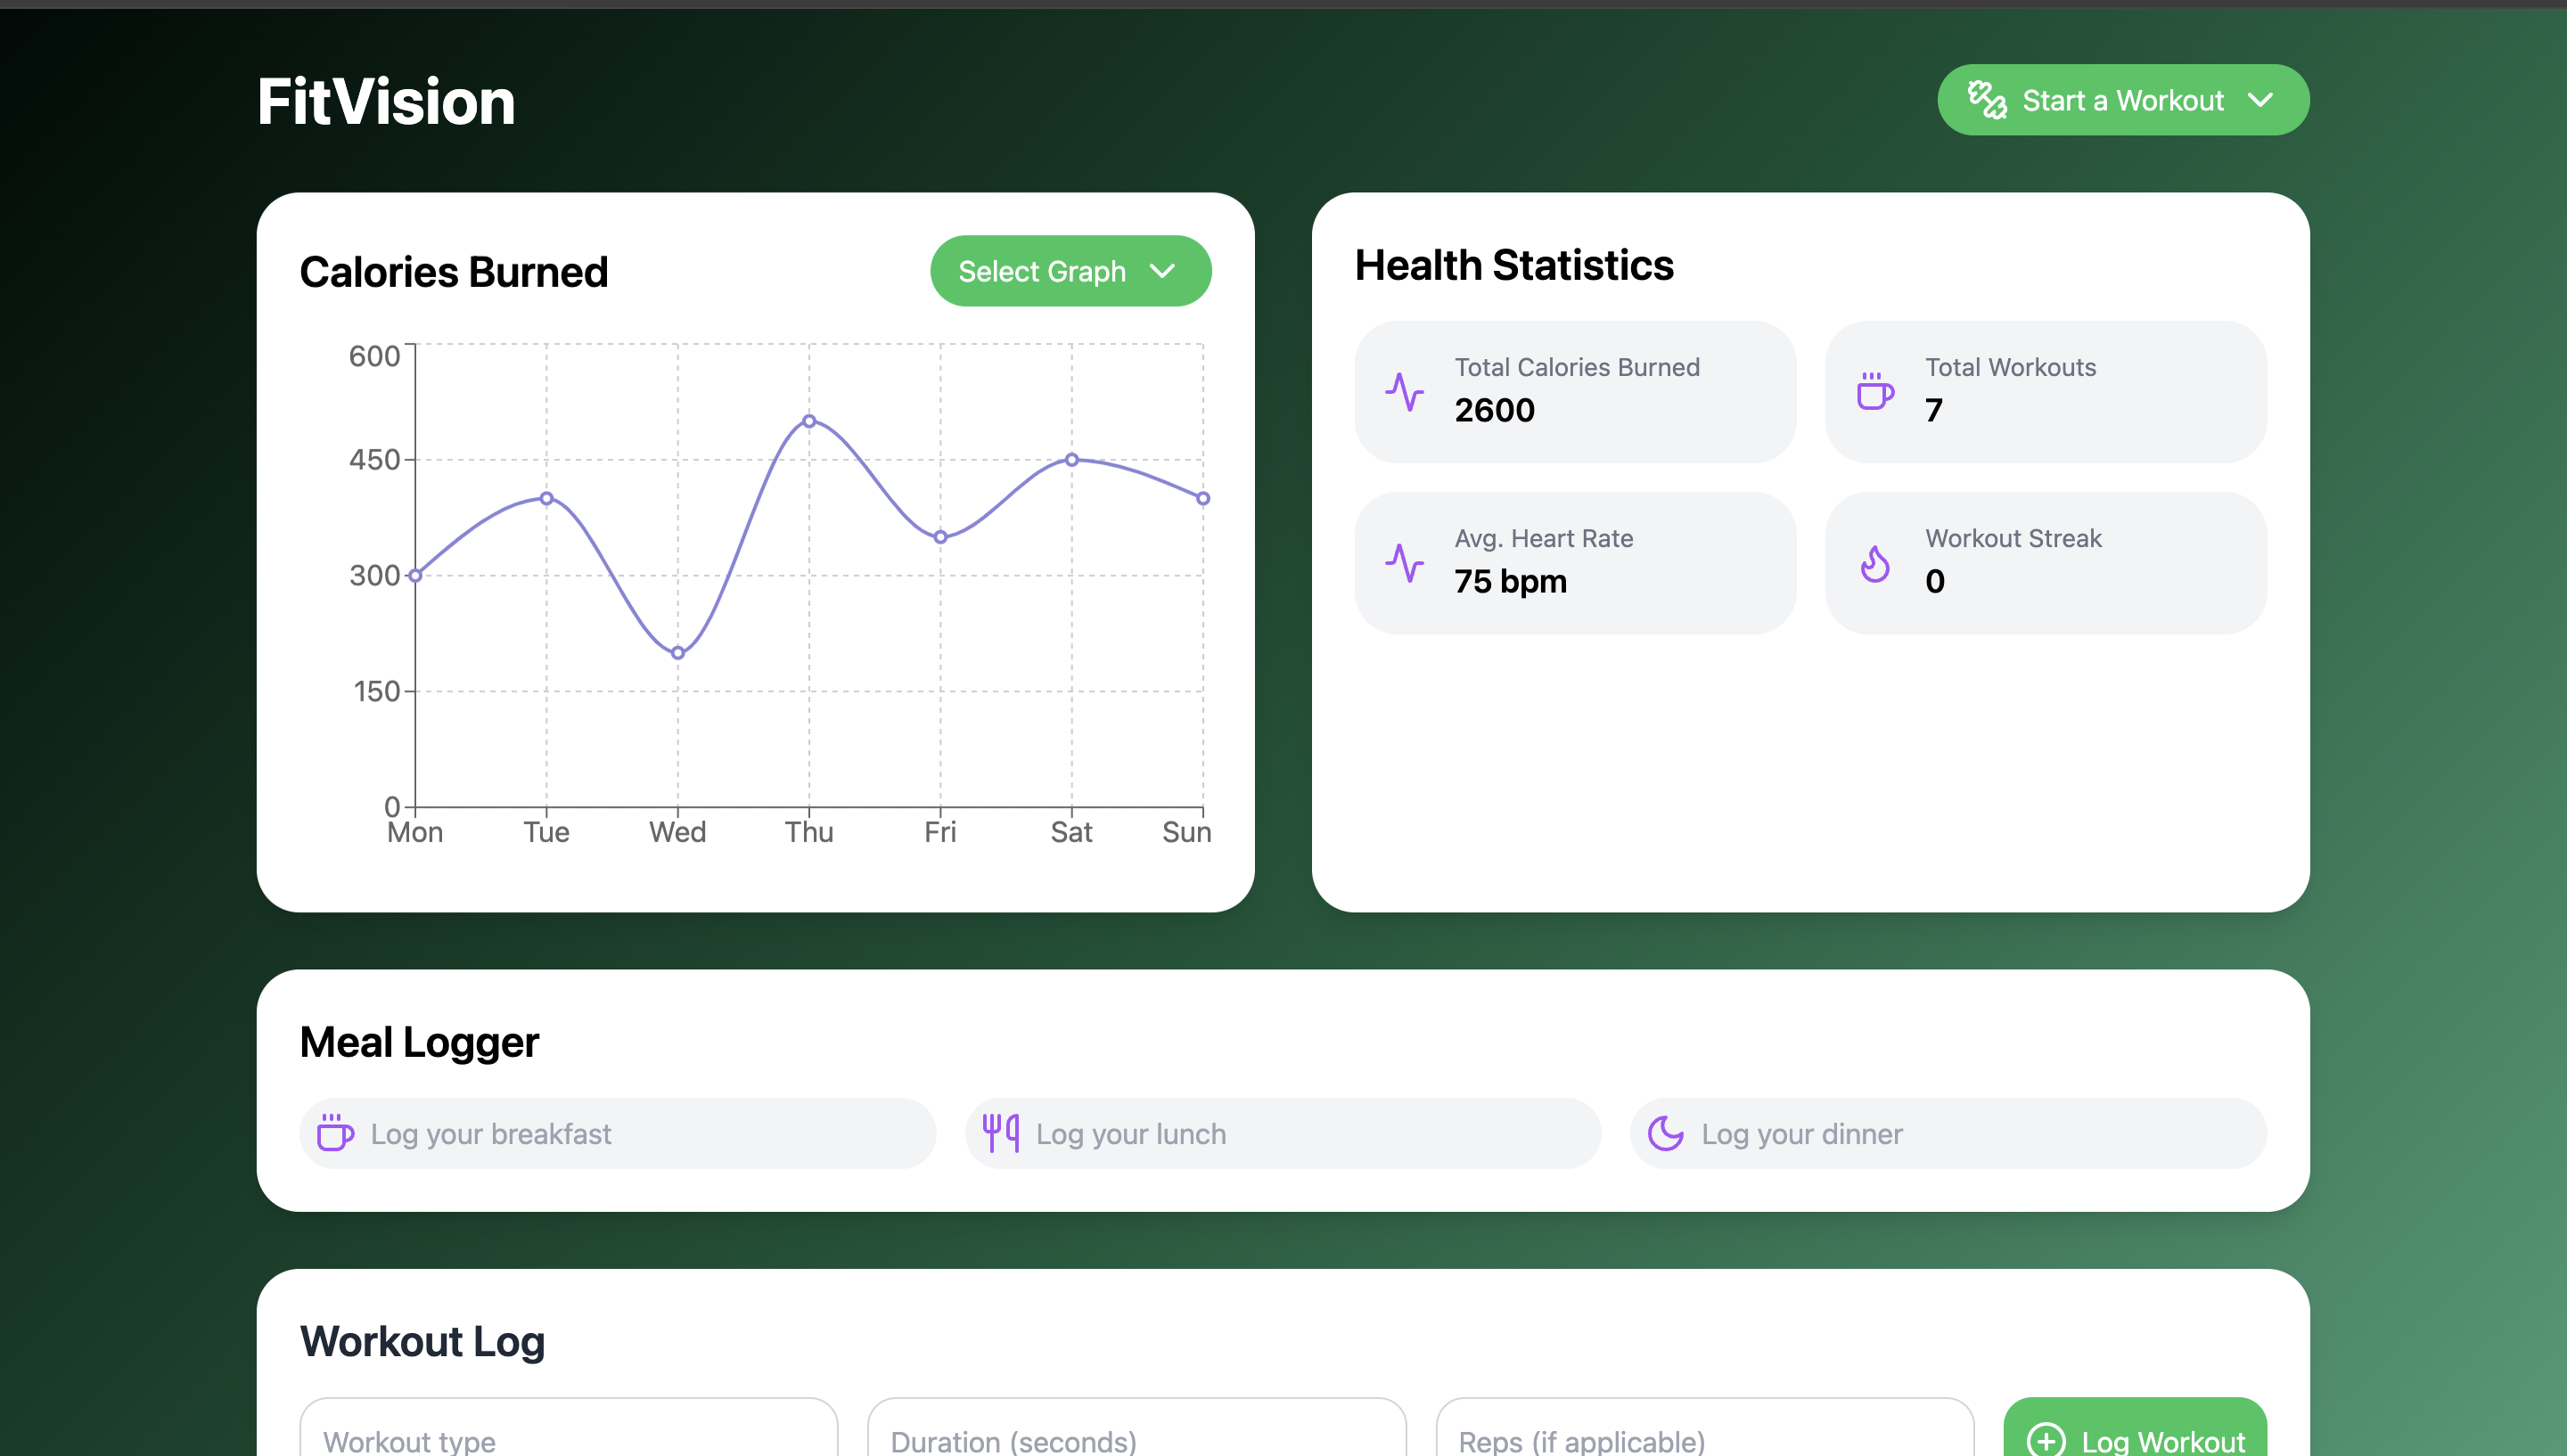This screenshot has width=2567, height=1456.
Task: Click the dumbbell icon in Start a Workout
Action: (1986, 100)
